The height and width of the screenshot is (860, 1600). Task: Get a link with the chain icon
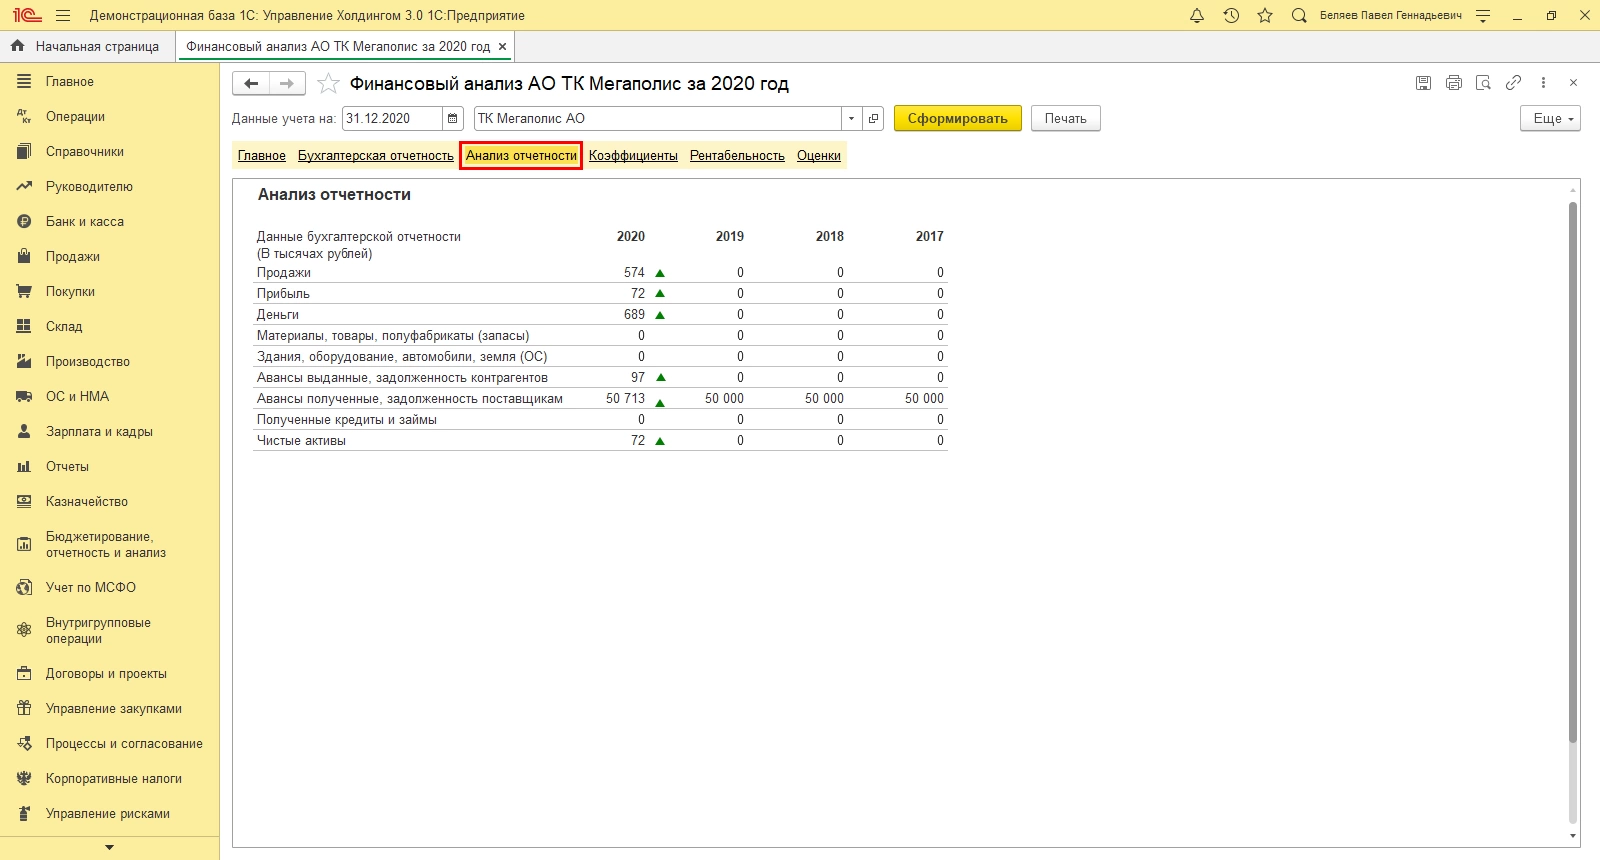pyautogui.click(x=1514, y=83)
